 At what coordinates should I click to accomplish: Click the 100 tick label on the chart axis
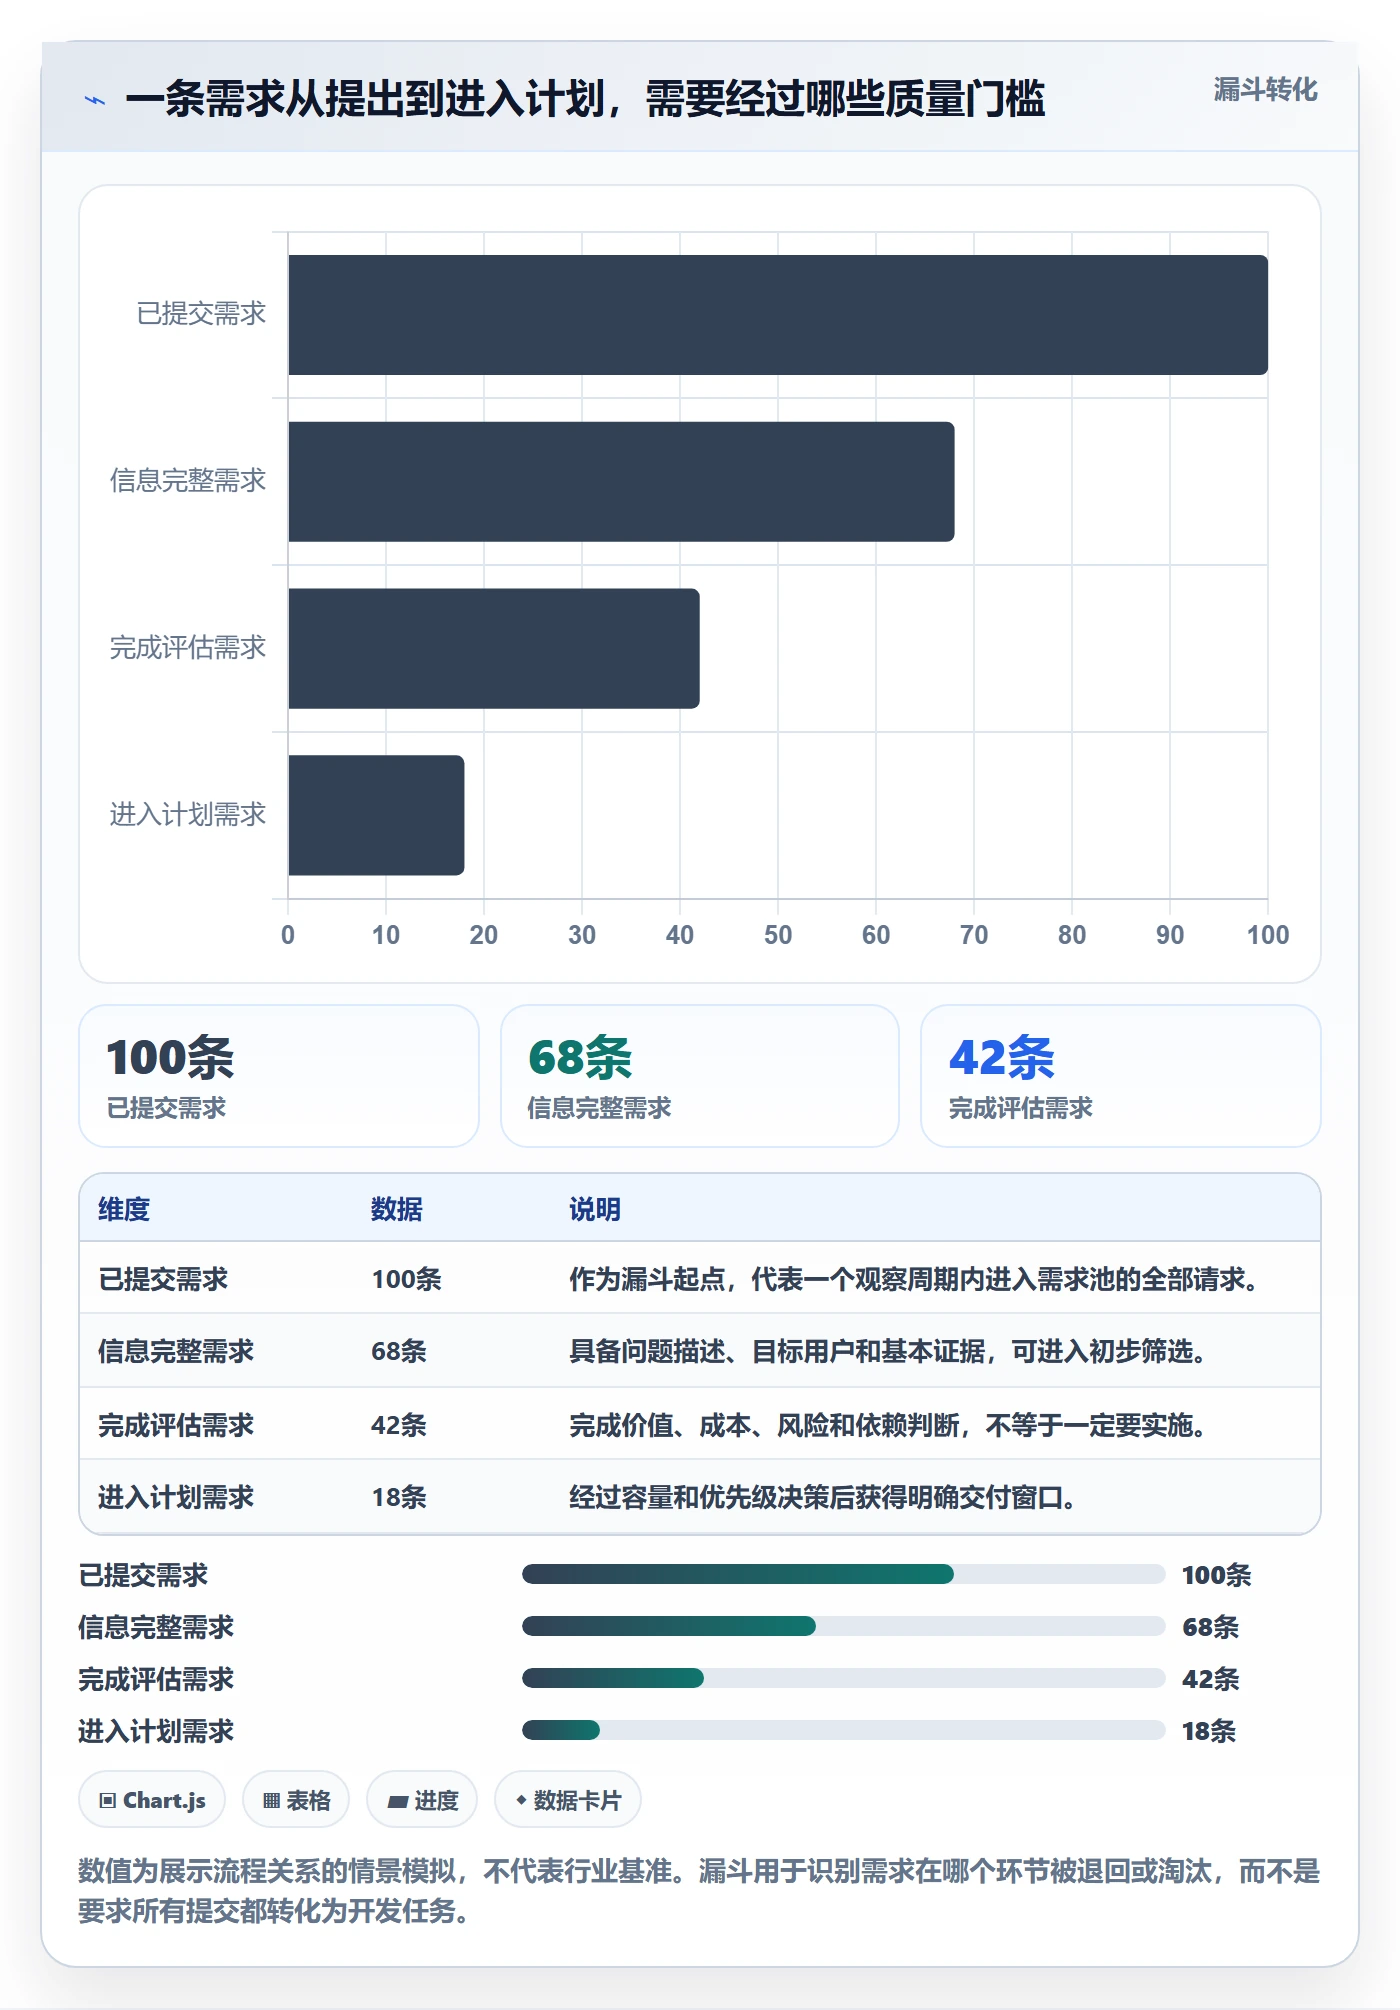1268,935
